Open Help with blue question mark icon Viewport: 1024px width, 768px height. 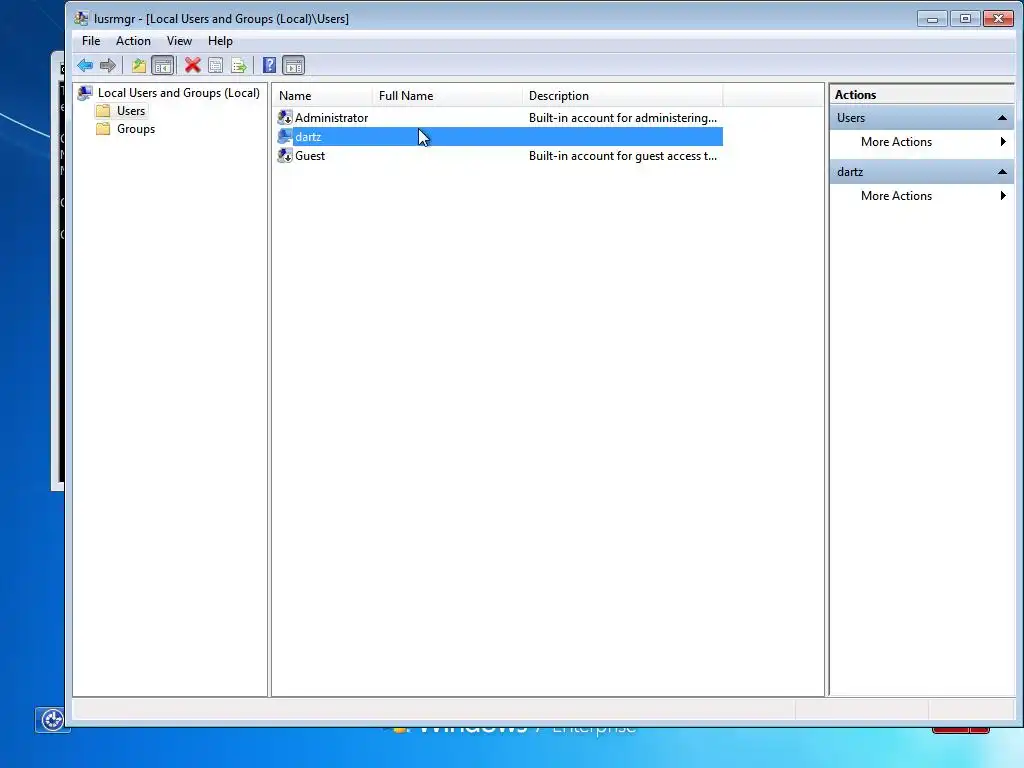pyautogui.click(x=269, y=65)
